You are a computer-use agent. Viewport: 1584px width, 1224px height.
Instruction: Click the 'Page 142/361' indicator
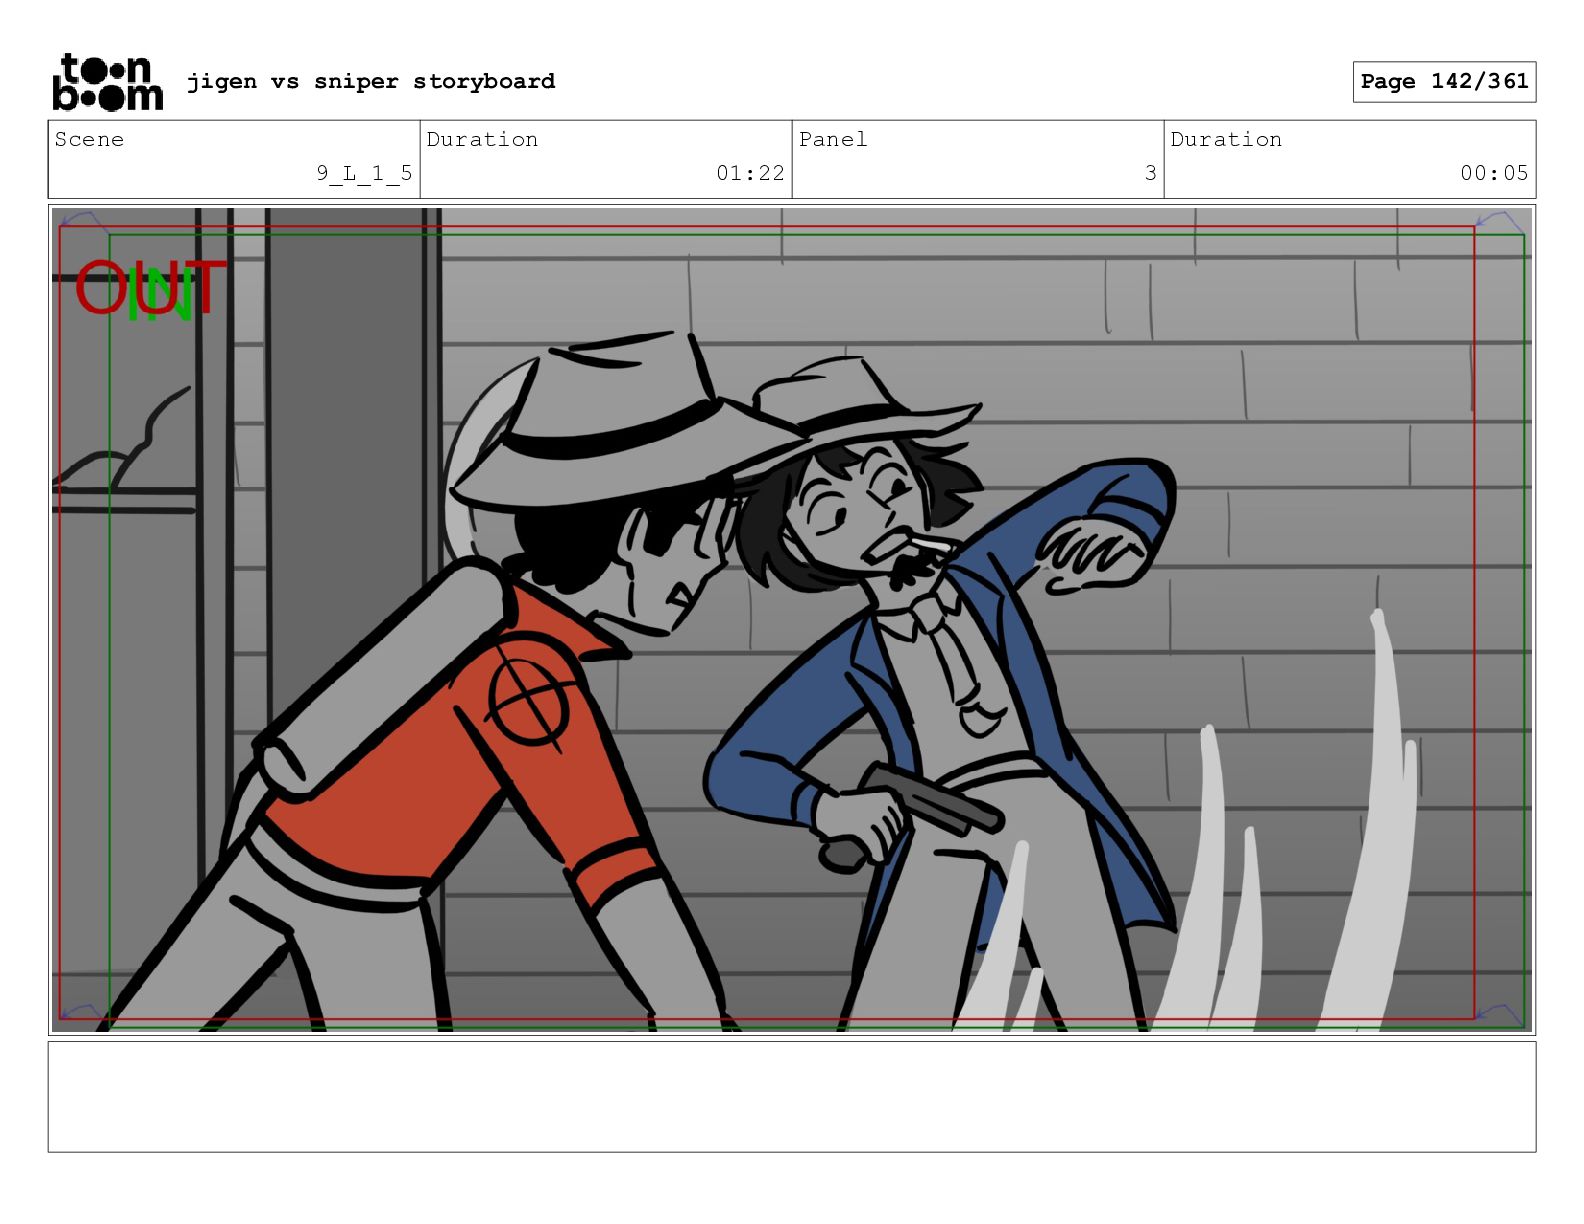click(x=1444, y=81)
